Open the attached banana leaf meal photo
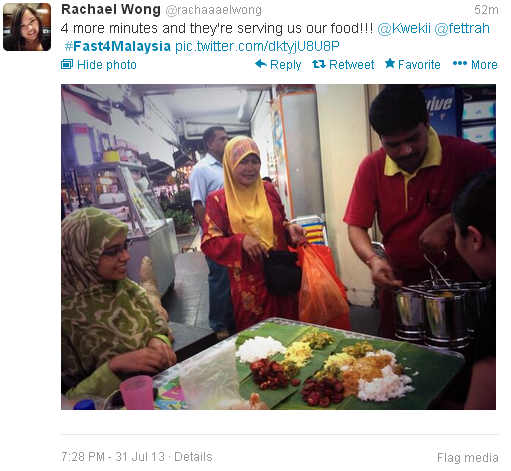The width and height of the screenshot is (511, 471). click(x=278, y=247)
